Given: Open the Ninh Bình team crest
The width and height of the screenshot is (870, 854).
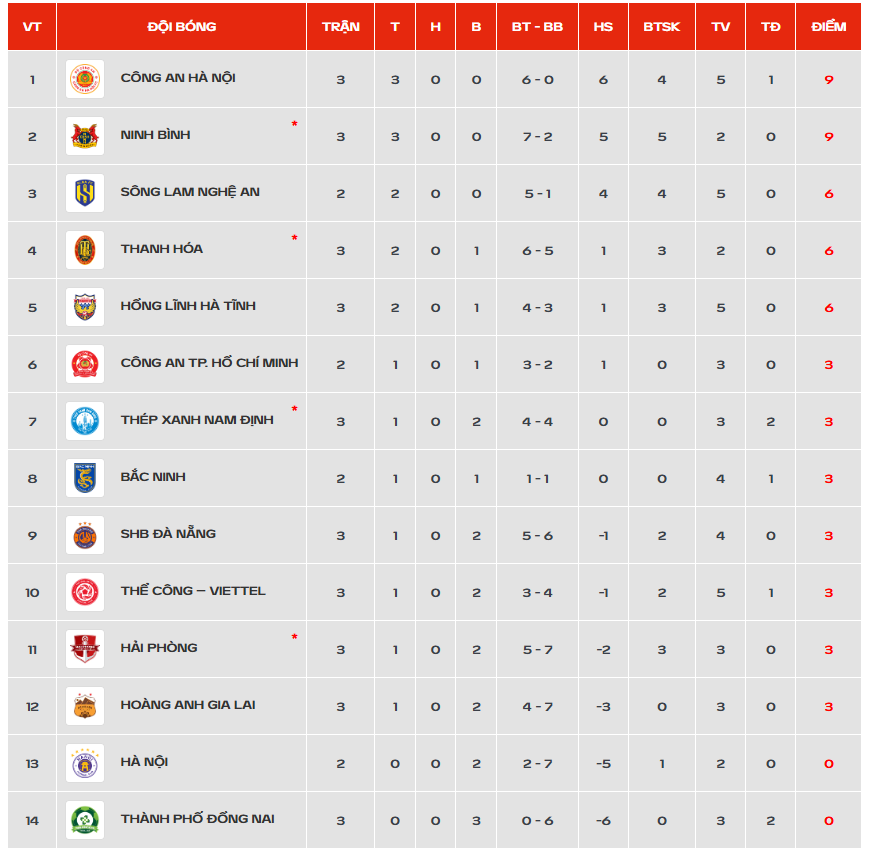Looking at the screenshot, I should 85,136.
